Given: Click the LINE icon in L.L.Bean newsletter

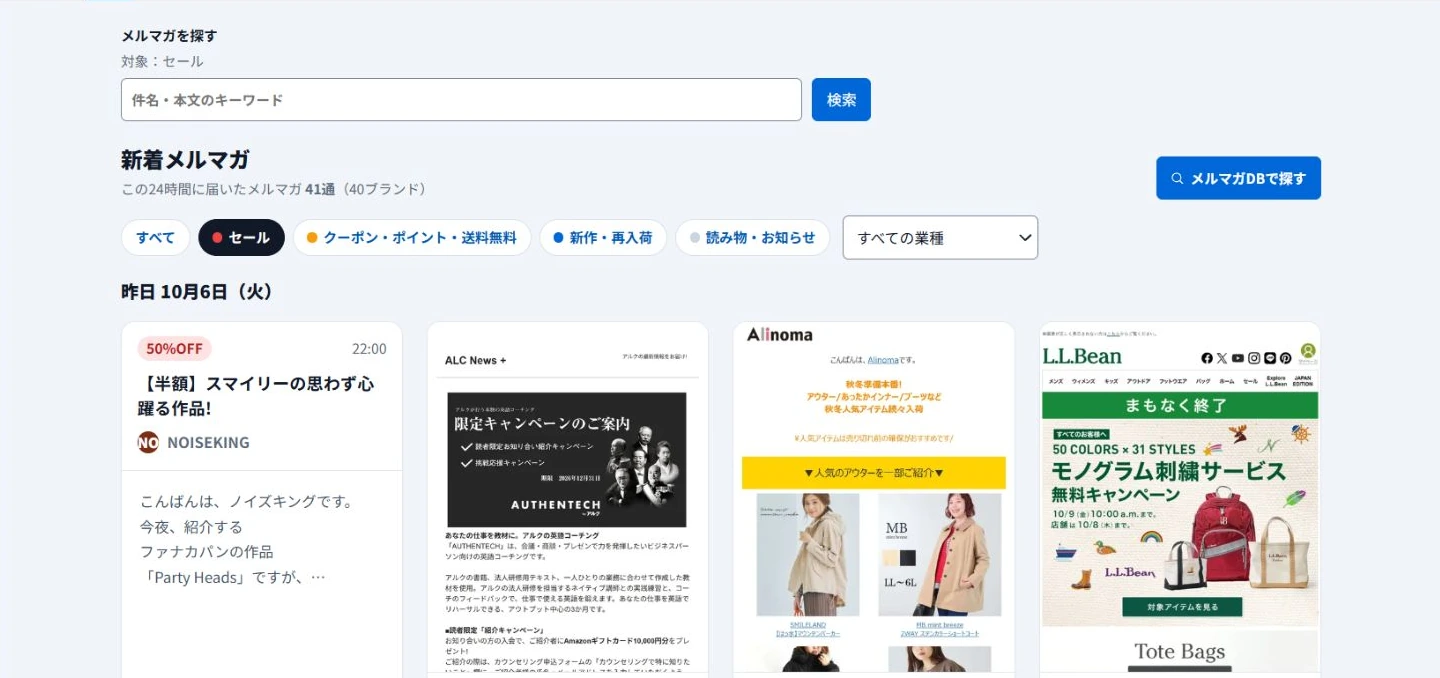Looking at the screenshot, I should click(x=1270, y=358).
